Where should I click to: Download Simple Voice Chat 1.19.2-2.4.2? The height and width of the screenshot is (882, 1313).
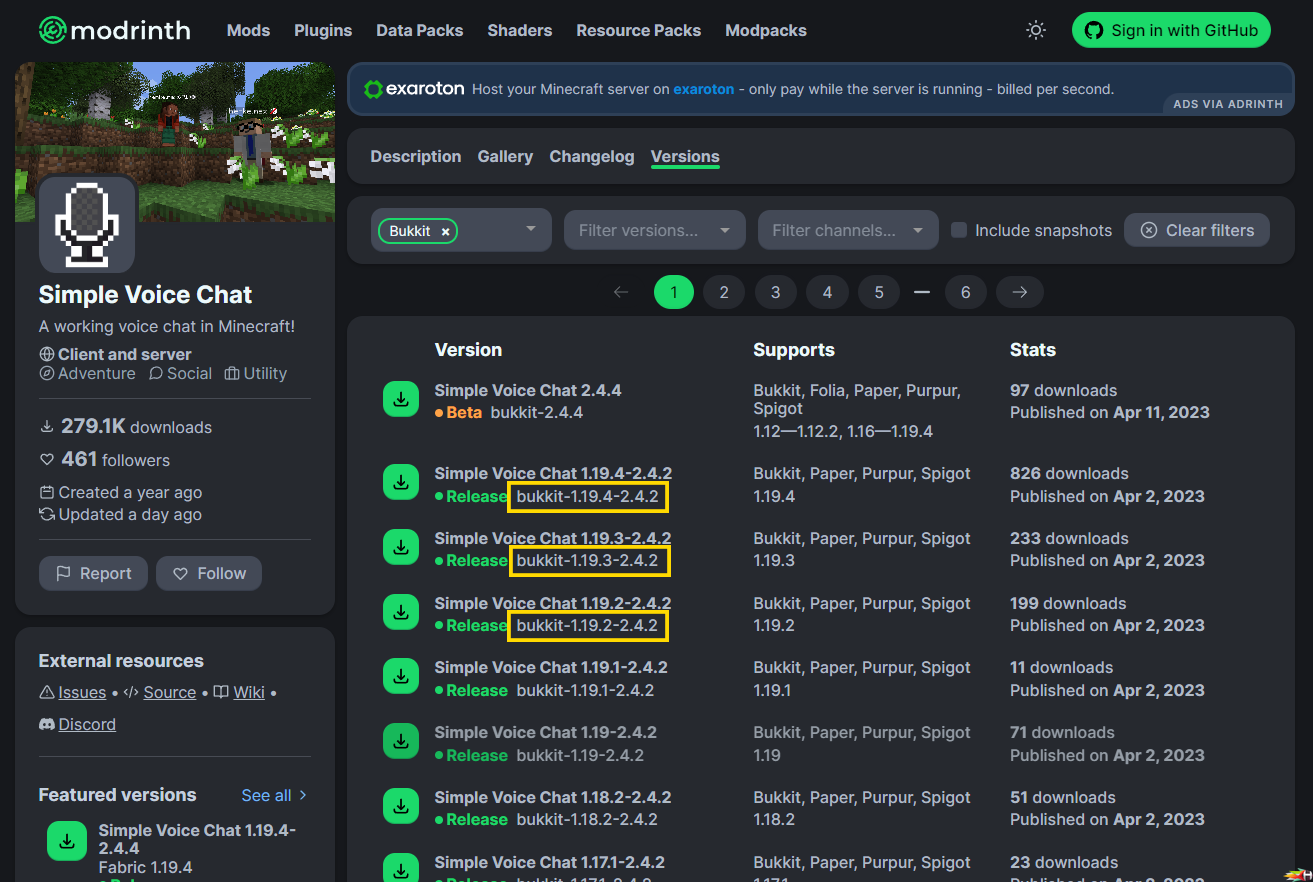[x=401, y=613]
